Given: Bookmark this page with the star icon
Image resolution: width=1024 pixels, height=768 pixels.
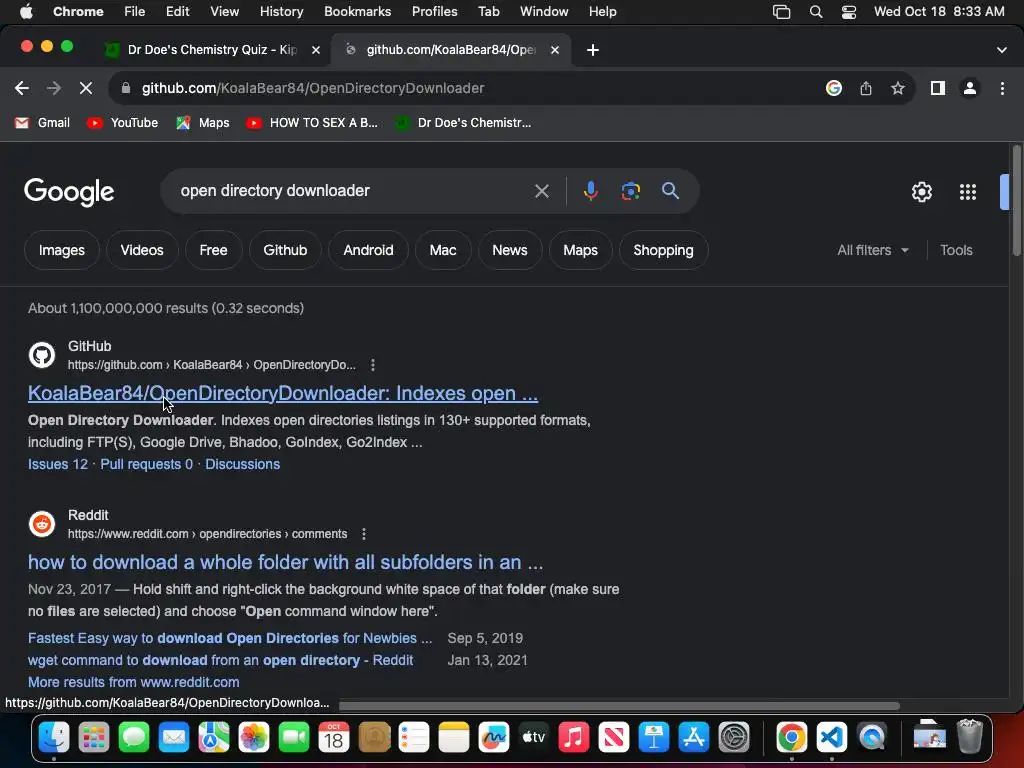Looking at the screenshot, I should [x=898, y=88].
